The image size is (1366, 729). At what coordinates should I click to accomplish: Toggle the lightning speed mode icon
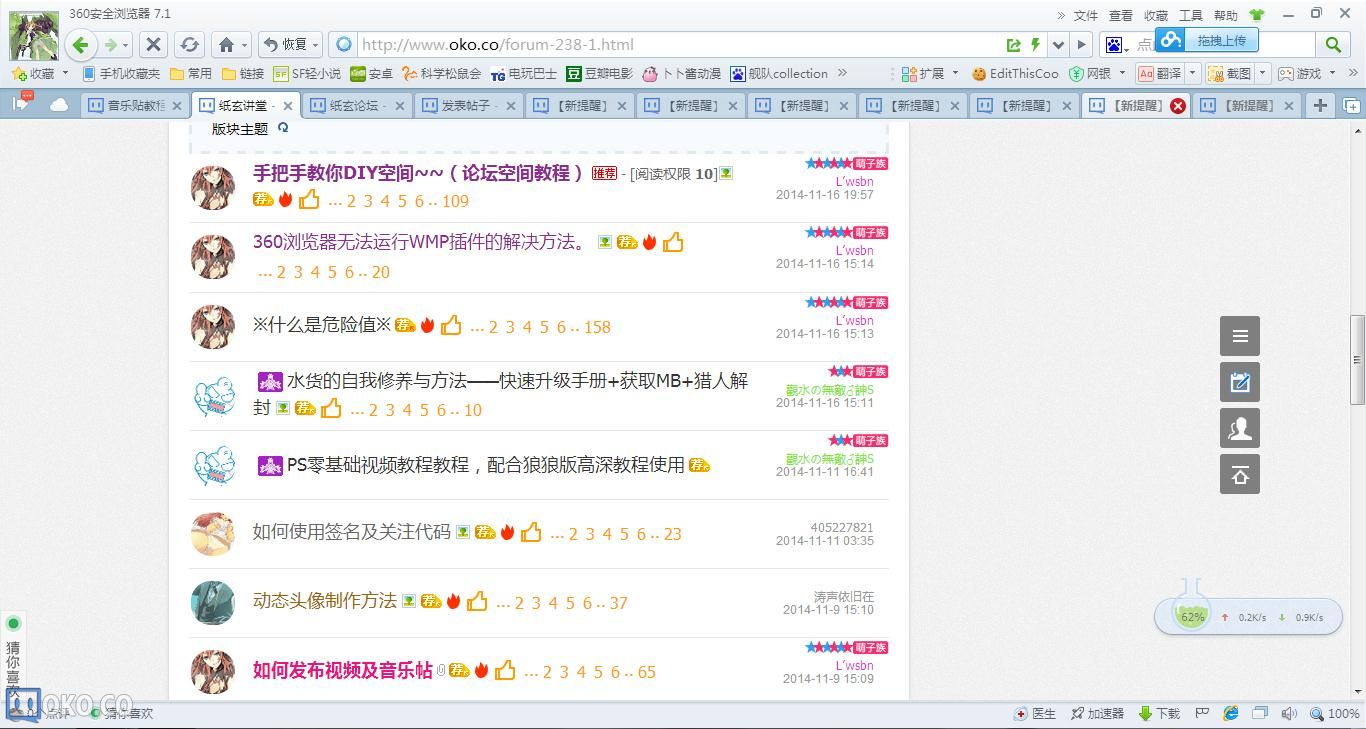(x=1036, y=44)
